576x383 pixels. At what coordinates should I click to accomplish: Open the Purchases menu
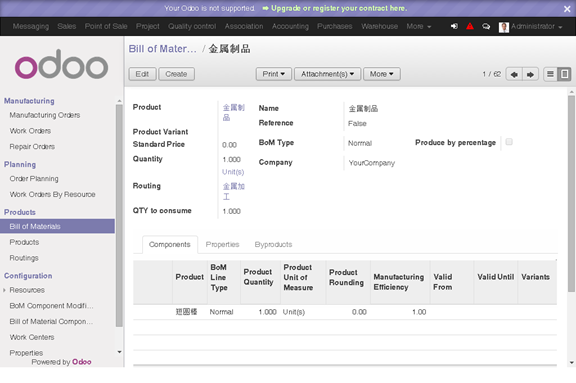pyautogui.click(x=335, y=26)
